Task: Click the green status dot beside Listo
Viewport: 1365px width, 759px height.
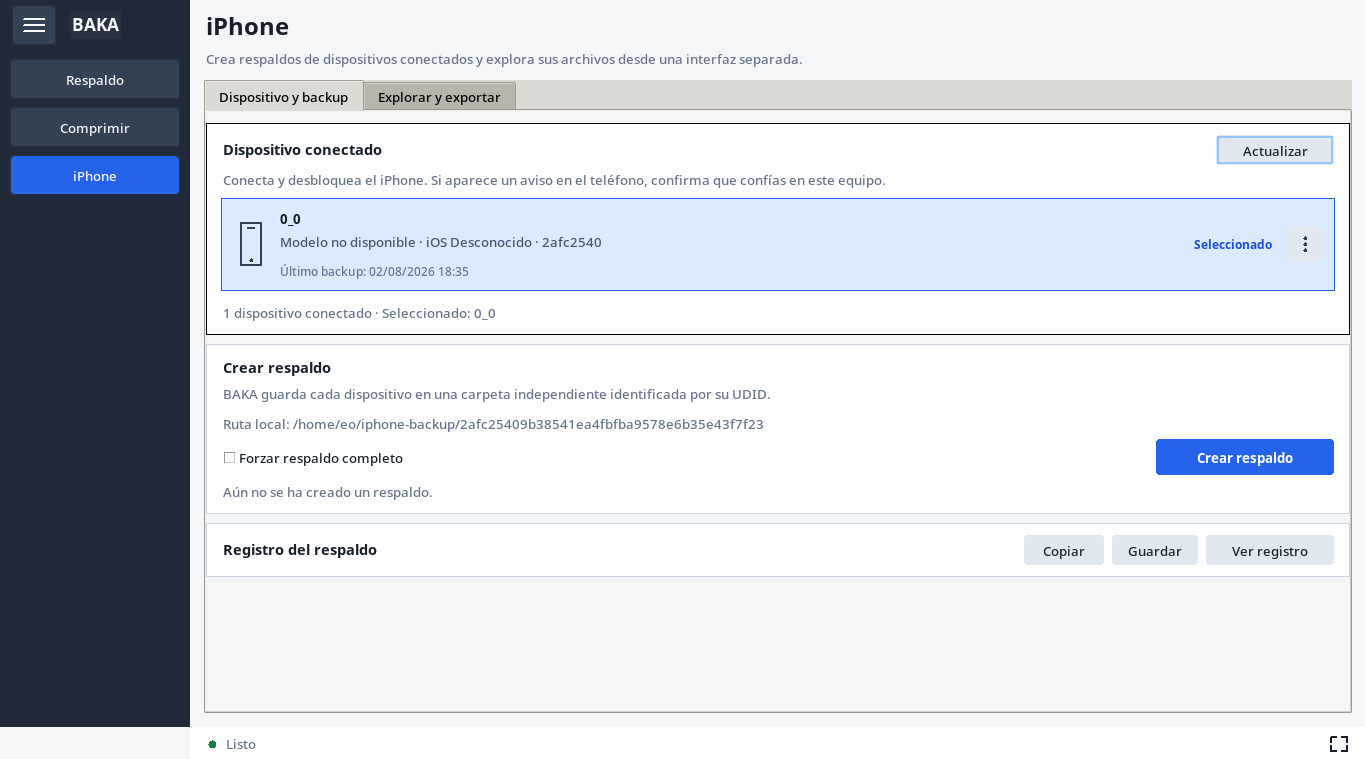Action: (212, 744)
